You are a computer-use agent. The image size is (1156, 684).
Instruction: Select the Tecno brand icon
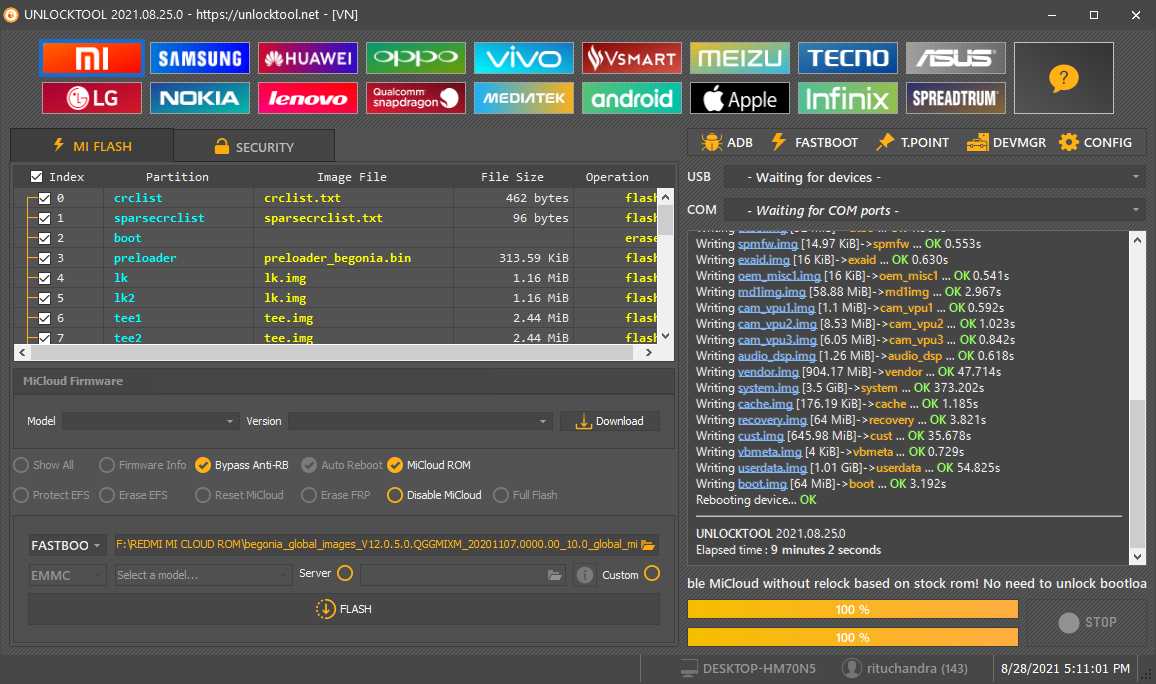tap(848, 58)
